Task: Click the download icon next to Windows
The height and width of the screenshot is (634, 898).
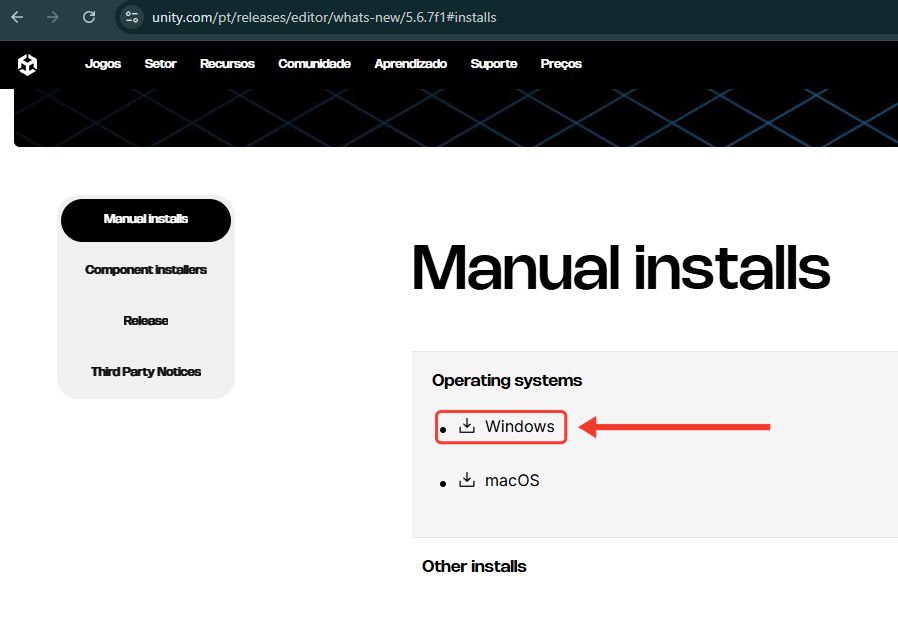Action: point(467,426)
